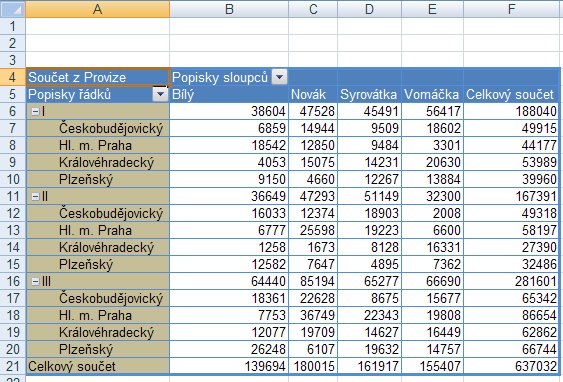Click the cell with value 25598
Screen dimensions: 563x382
(313, 230)
